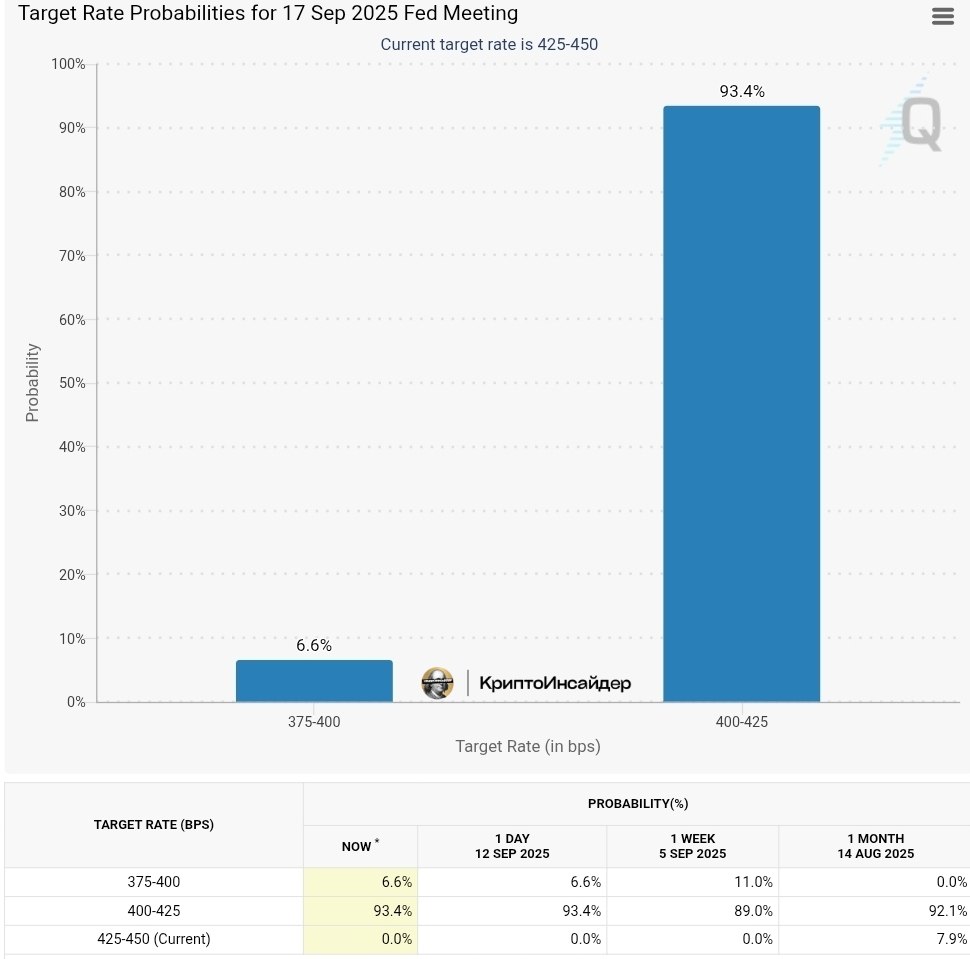
Task: Select the 400-425 table row label
Action: 154,911
